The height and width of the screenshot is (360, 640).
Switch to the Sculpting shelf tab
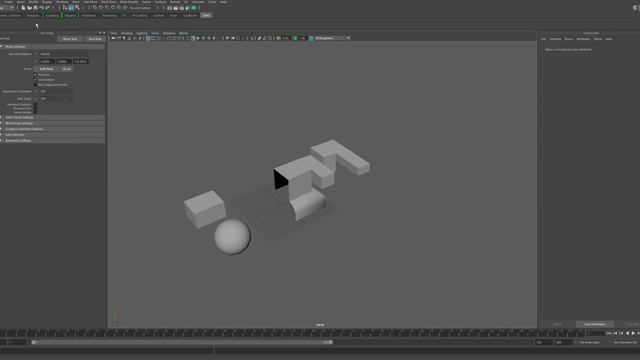pyautogui.click(x=52, y=16)
